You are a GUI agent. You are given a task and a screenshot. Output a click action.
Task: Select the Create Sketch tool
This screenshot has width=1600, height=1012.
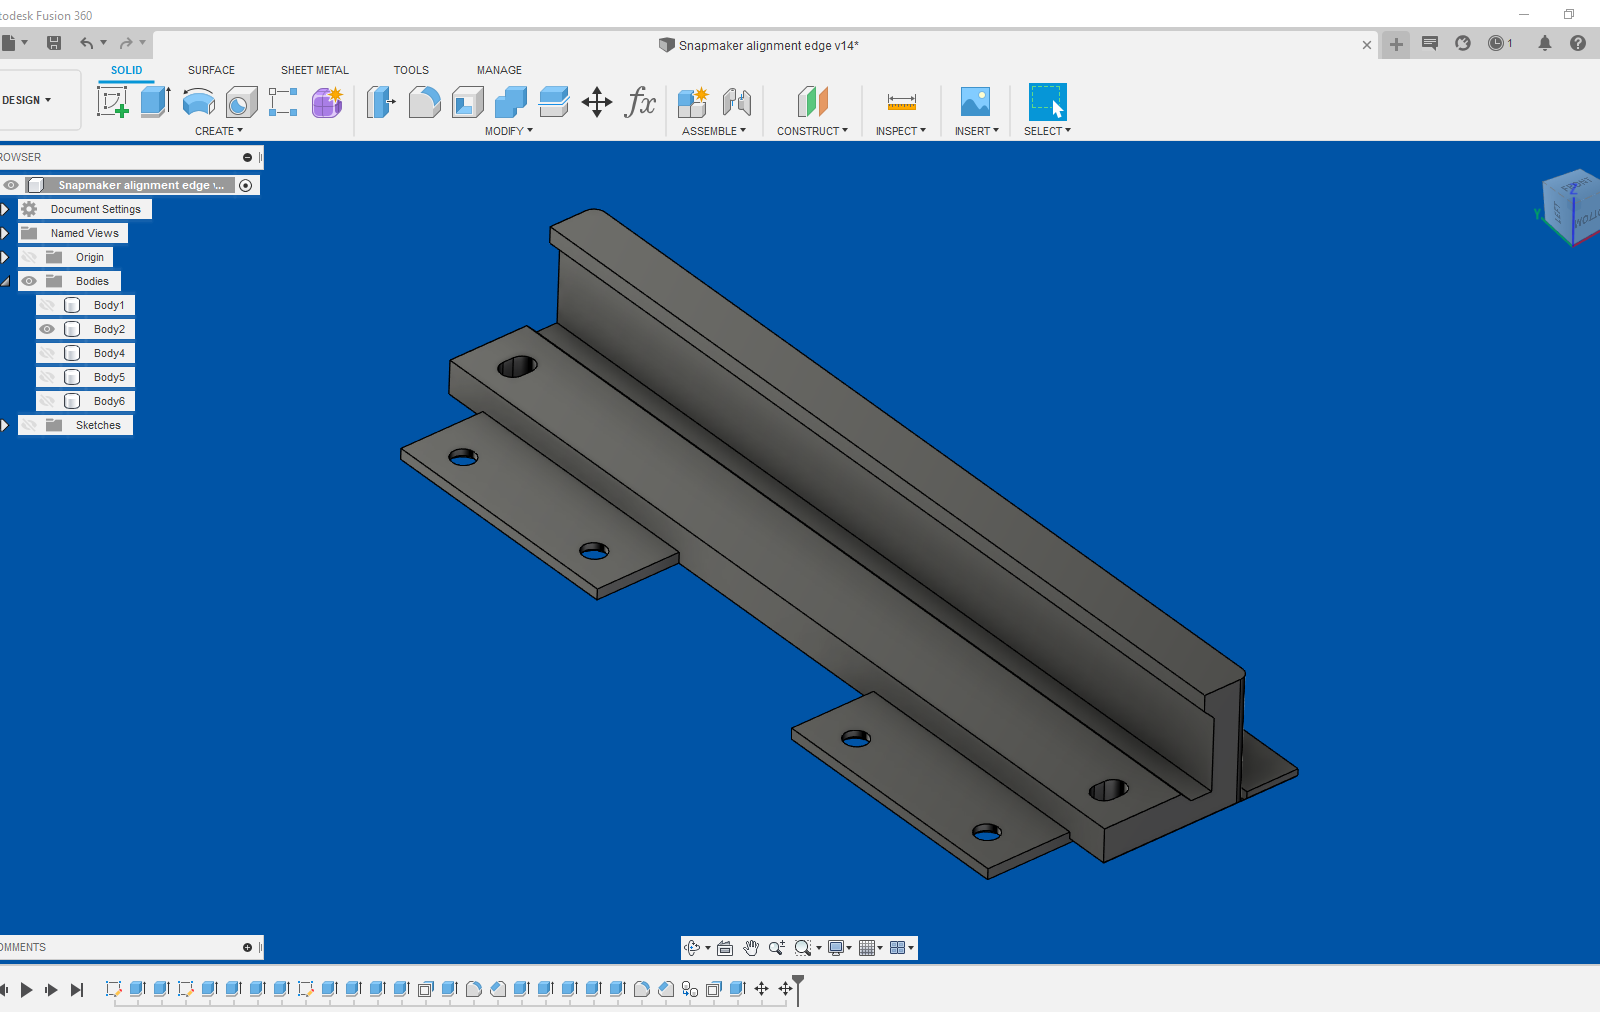pyautogui.click(x=113, y=101)
